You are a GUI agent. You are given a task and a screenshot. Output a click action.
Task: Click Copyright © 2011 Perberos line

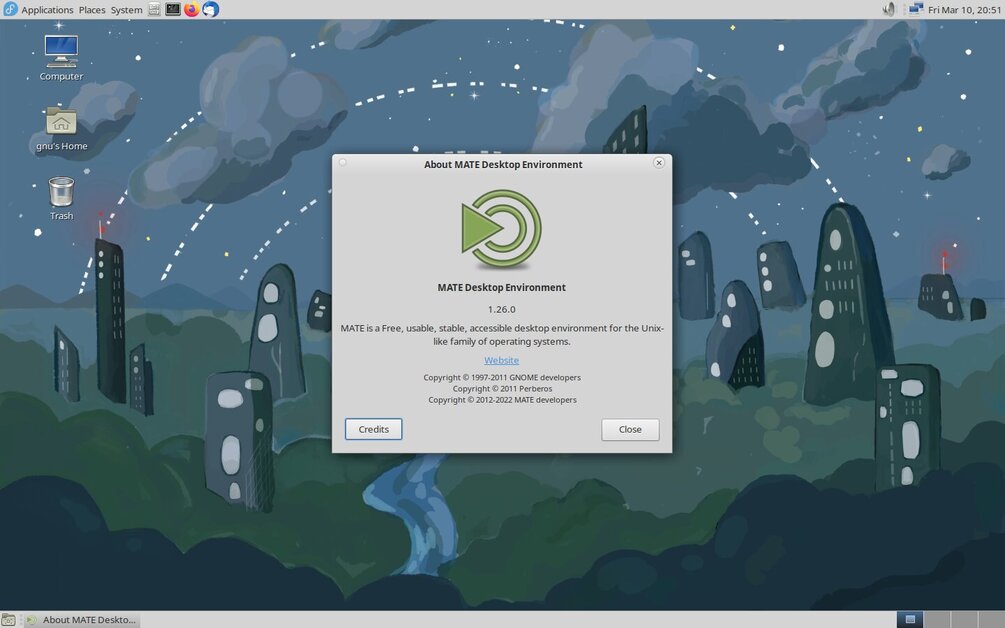click(x=502, y=388)
